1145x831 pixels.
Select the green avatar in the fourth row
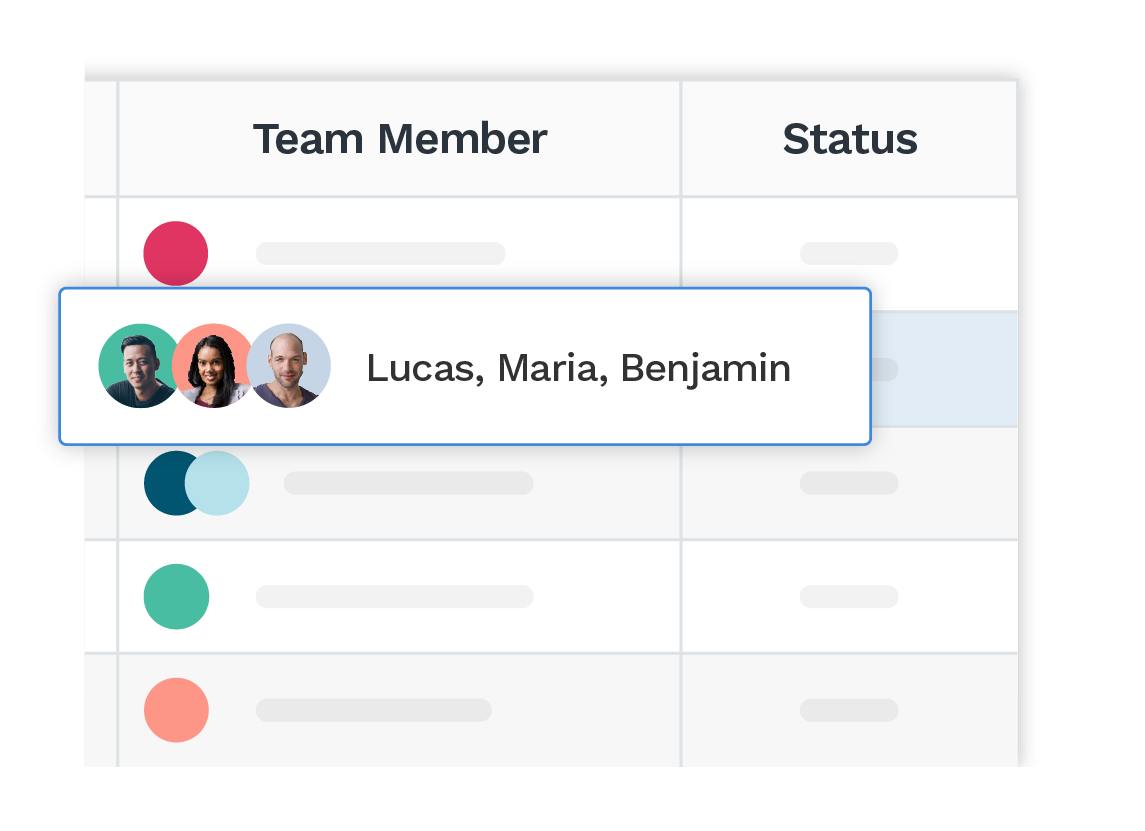[176, 597]
